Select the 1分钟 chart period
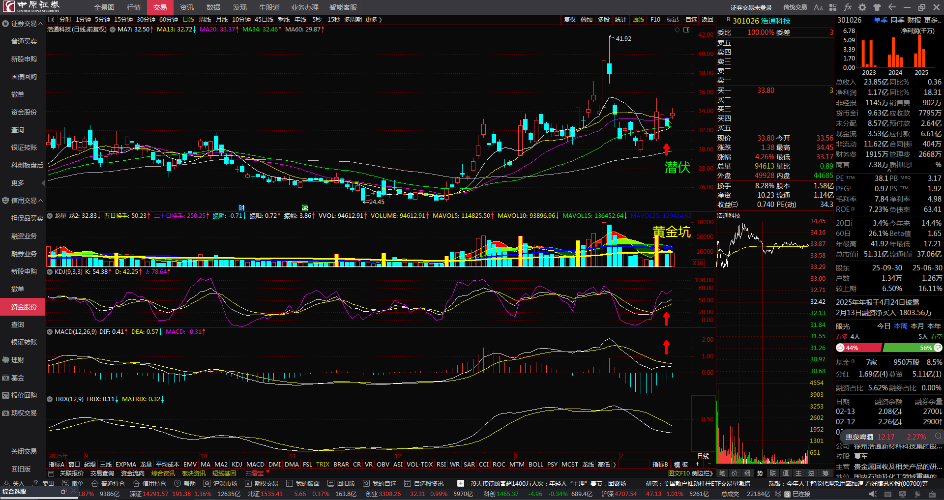Image resolution: width=944 pixels, height=500 pixels. [x=82, y=20]
